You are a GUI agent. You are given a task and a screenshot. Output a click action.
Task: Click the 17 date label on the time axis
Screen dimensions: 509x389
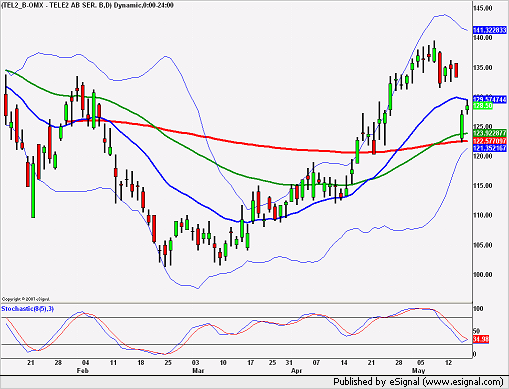tap(250, 363)
